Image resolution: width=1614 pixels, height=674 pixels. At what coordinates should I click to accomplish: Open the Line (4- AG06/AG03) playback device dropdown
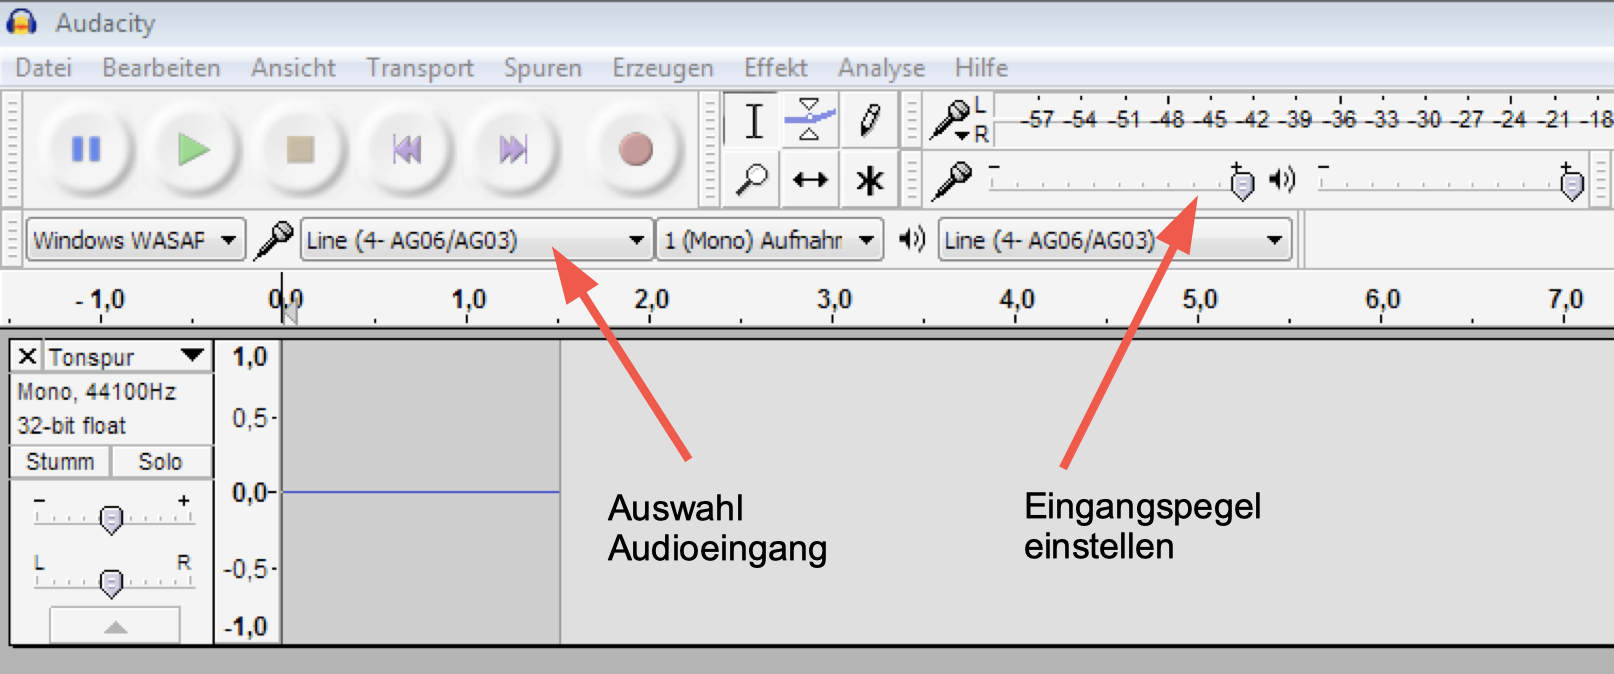1115,240
